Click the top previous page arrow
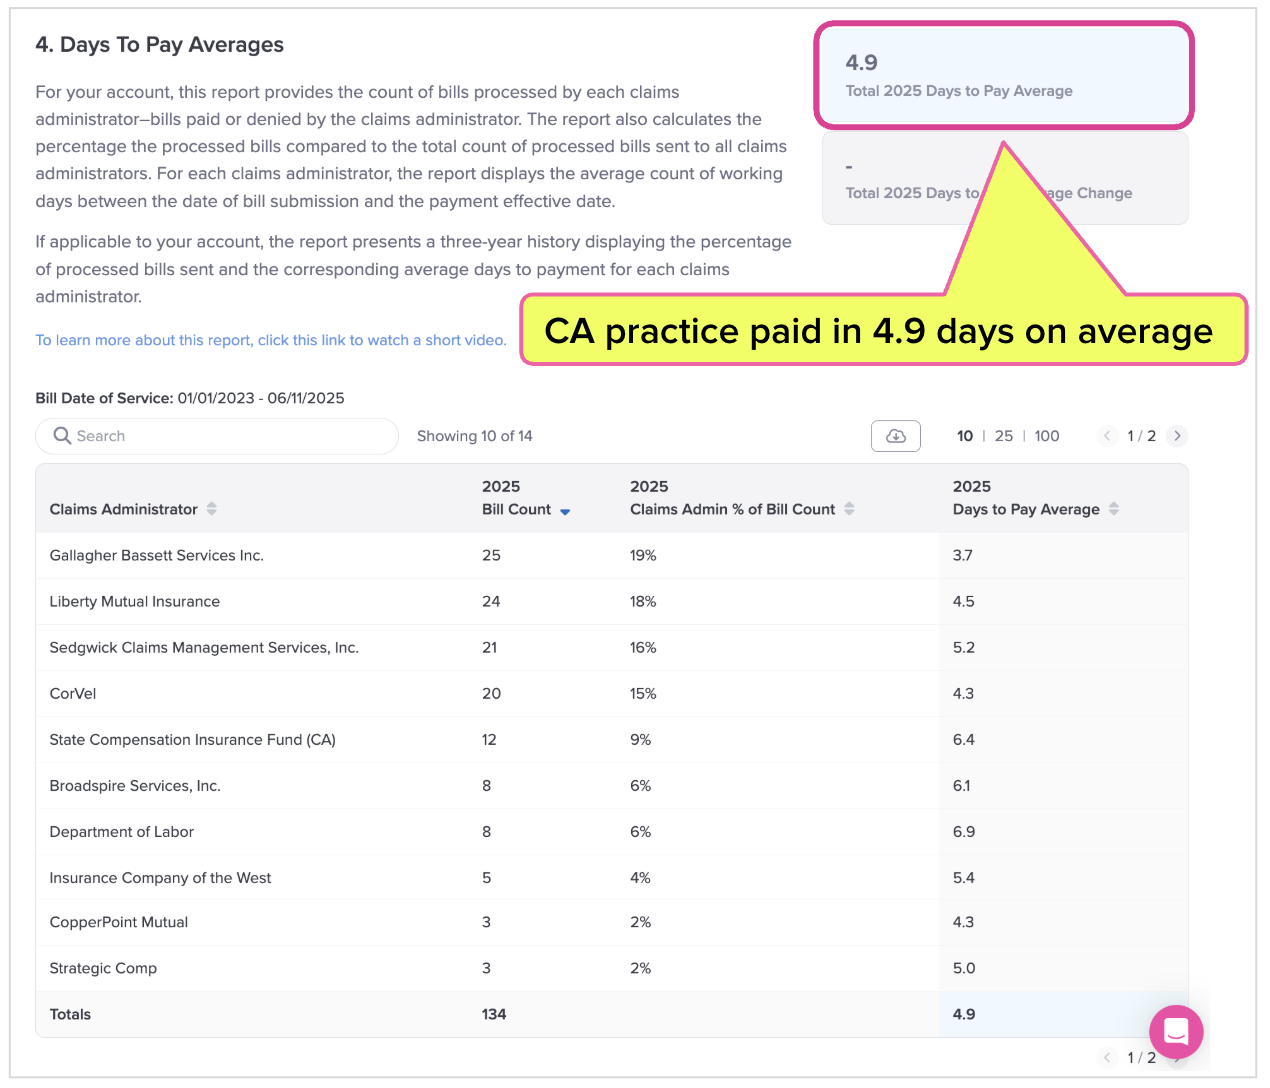This screenshot has width=1270, height=1088. (x=1107, y=436)
